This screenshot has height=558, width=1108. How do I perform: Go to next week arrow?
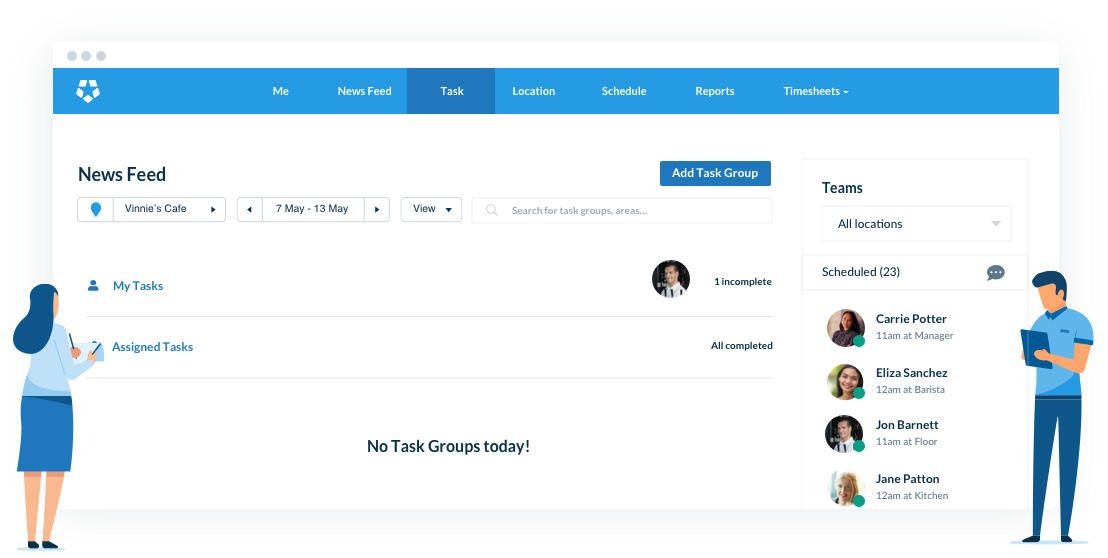click(x=376, y=210)
